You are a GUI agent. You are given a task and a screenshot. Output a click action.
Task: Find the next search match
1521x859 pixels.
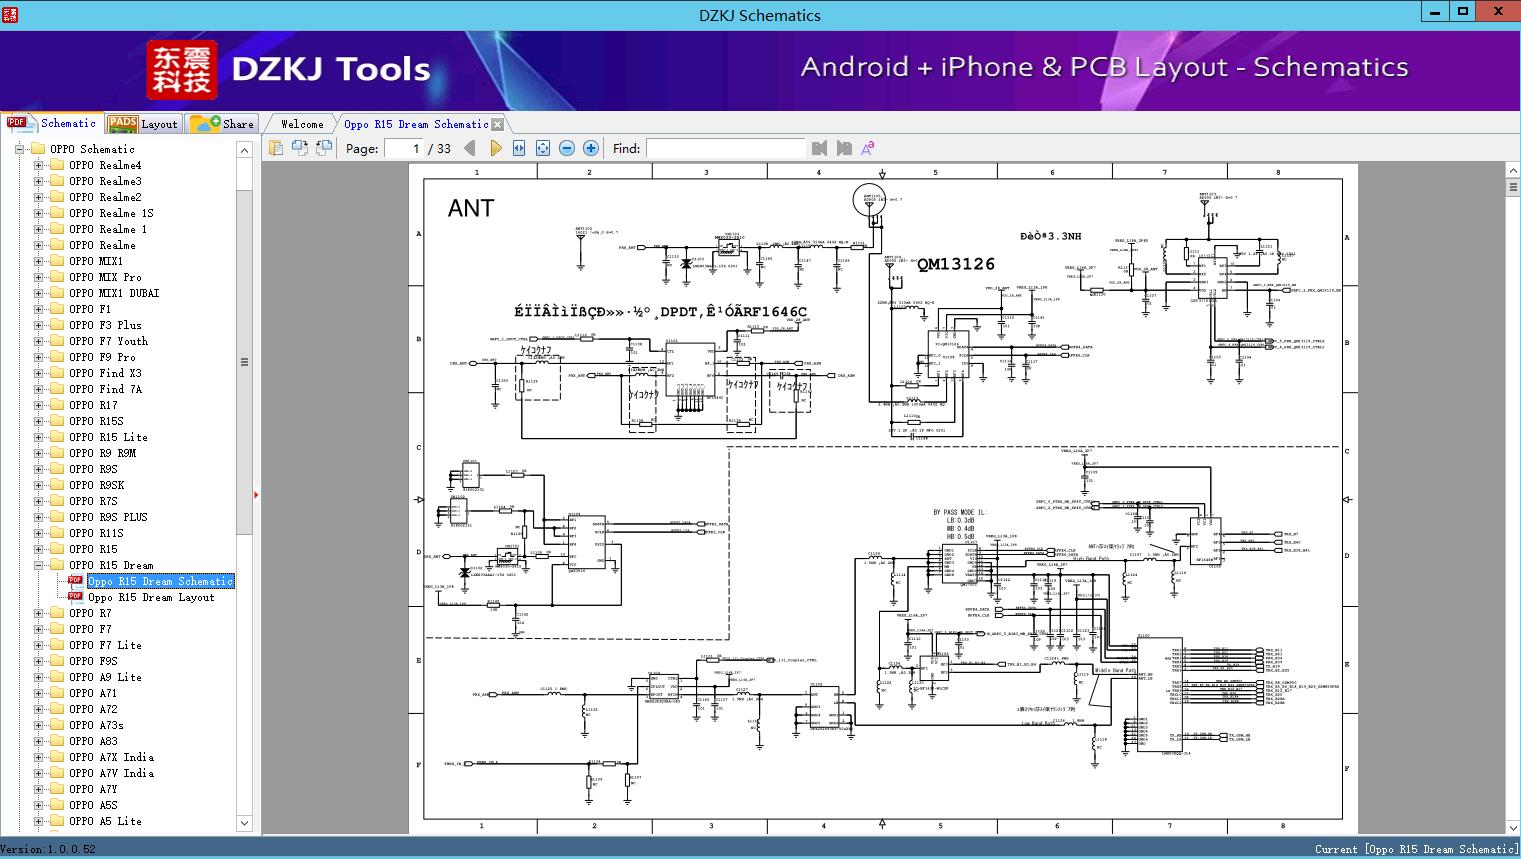click(844, 148)
